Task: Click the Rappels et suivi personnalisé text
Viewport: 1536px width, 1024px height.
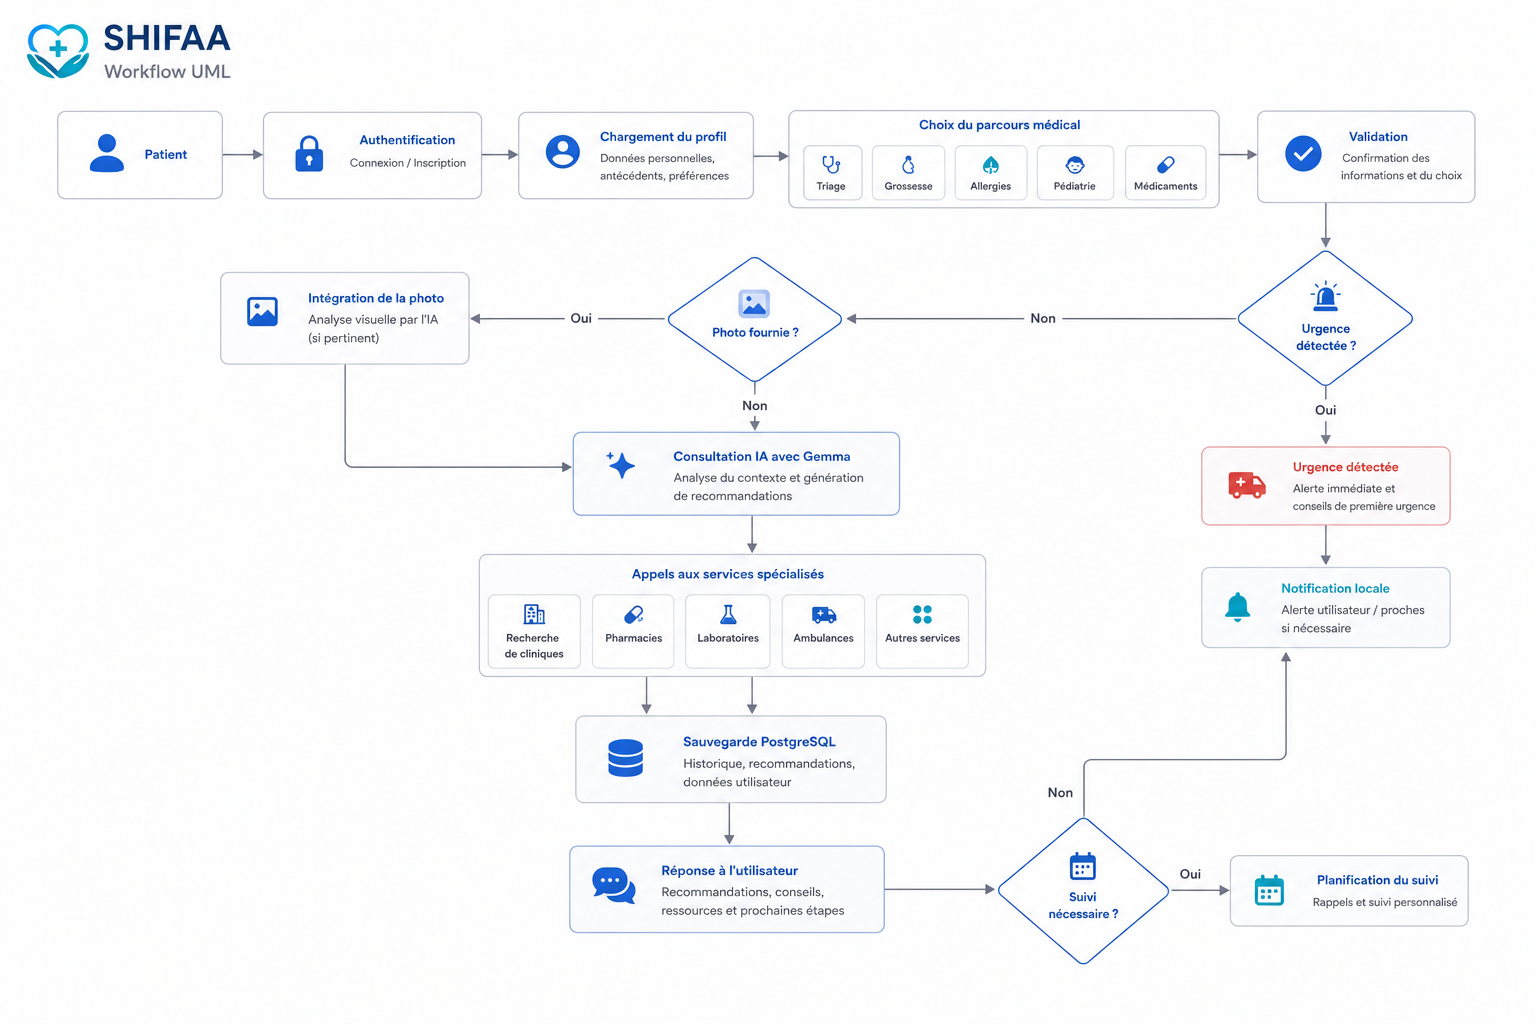Action: pos(1385,902)
